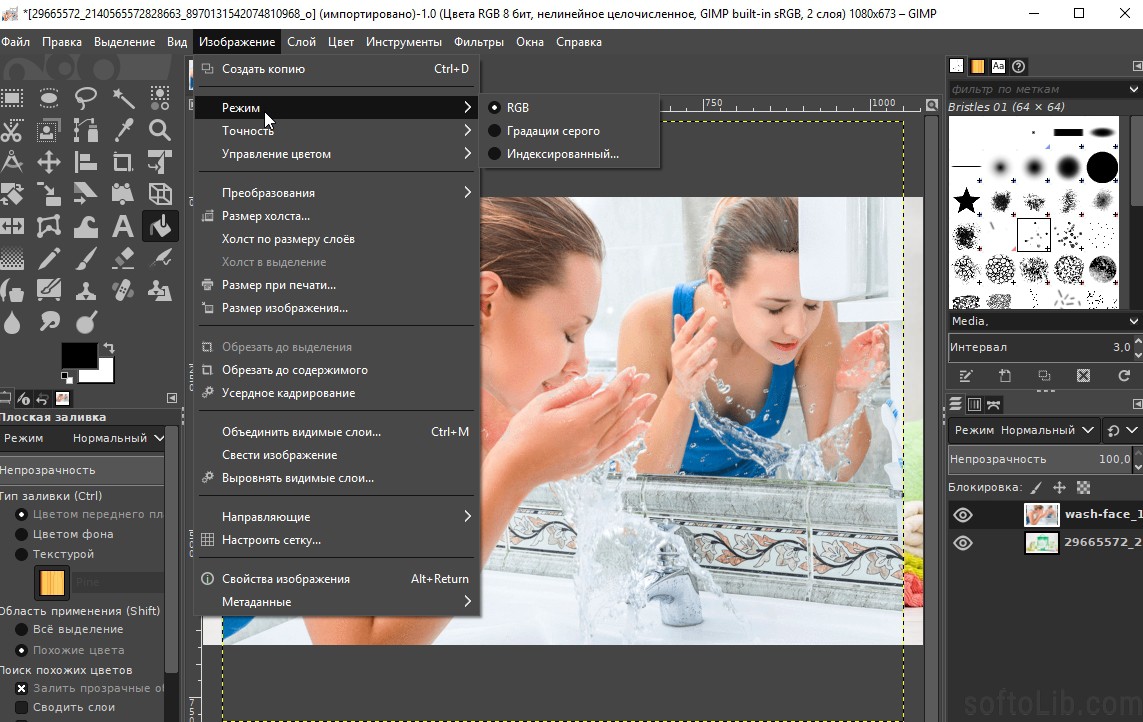Open the Фильтры menu
This screenshot has height=722, width=1143.
coord(478,42)
